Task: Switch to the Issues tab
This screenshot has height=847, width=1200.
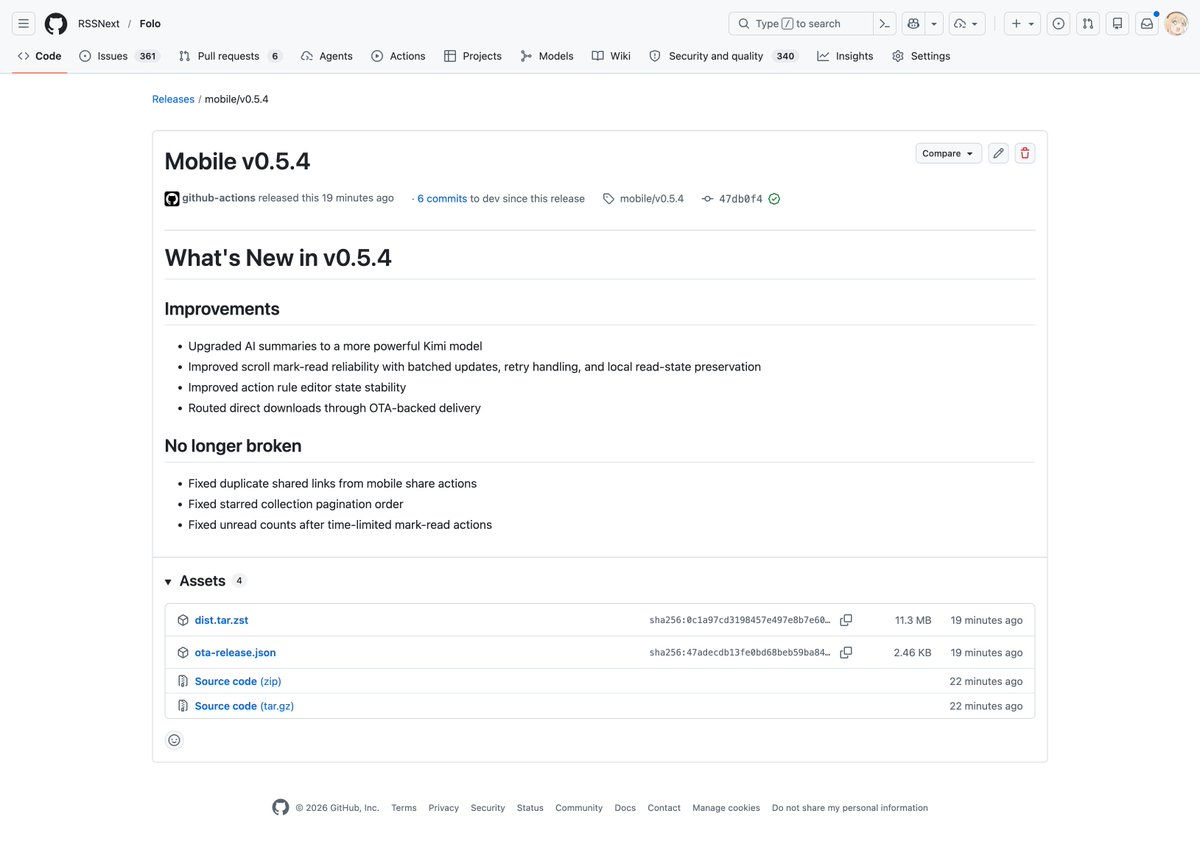Action: [119, 56]
